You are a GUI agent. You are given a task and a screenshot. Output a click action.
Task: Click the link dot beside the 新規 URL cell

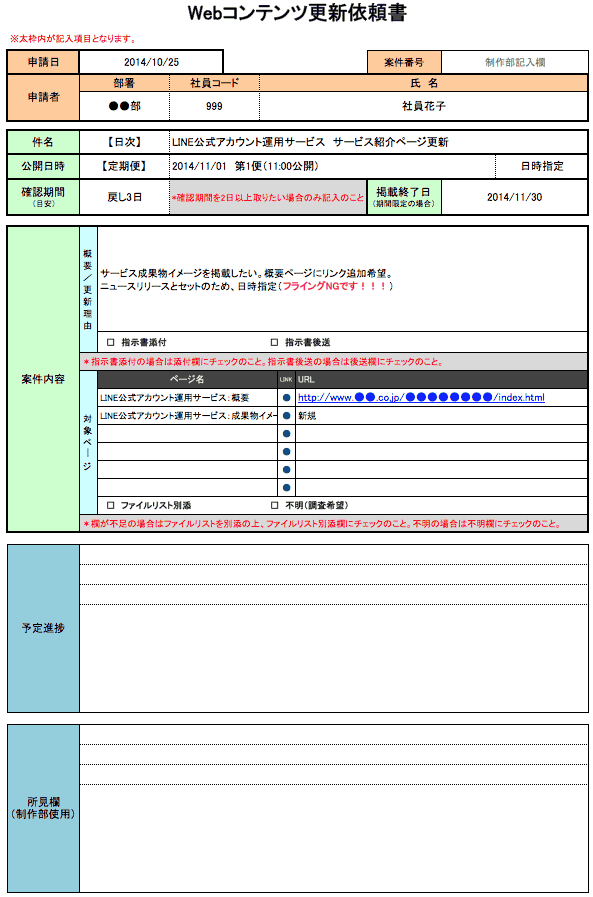pyautogui.click(x=286, y=416)
